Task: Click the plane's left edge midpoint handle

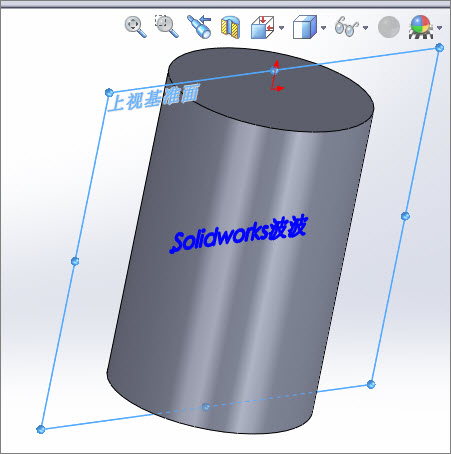Action: [75, 261]
